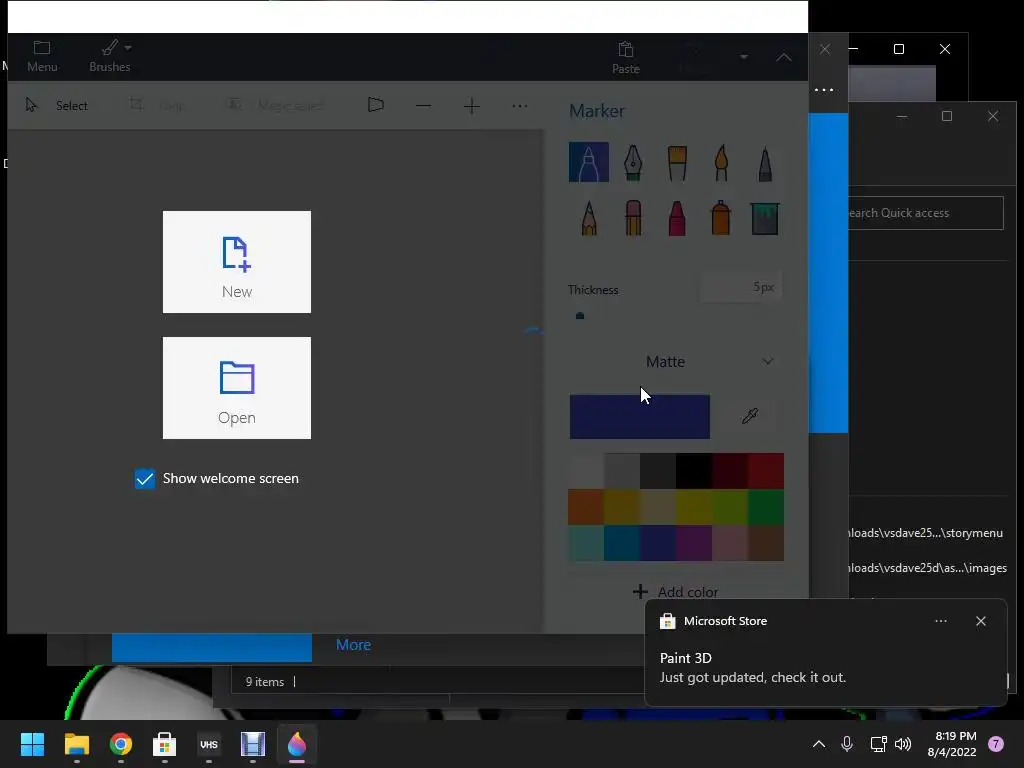Select the Marker brush
The width and height of the screenshot is (1024, 768).
(588, 162)
